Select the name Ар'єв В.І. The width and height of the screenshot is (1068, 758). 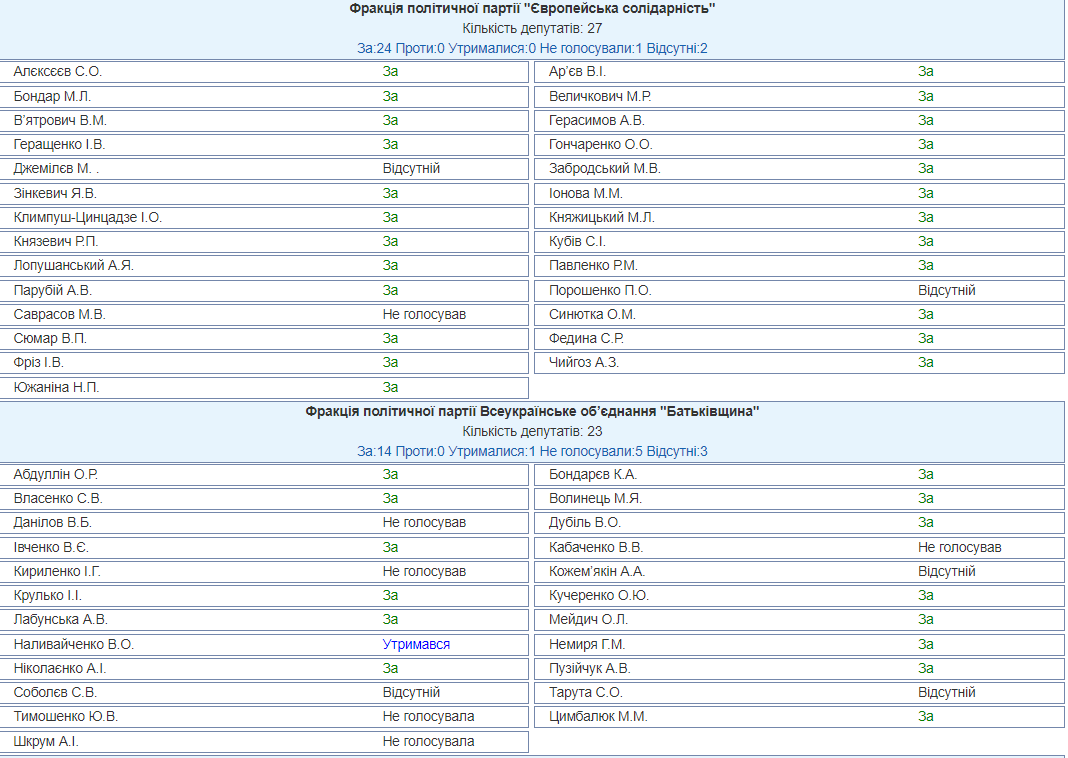click(x=577, y=72)
